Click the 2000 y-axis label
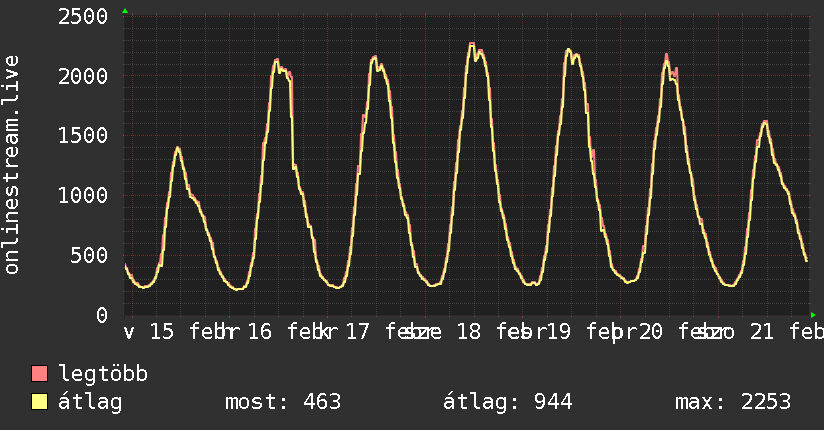Image resolution: width=824 pixels, height=430 pixels. (x=84, y=76)
